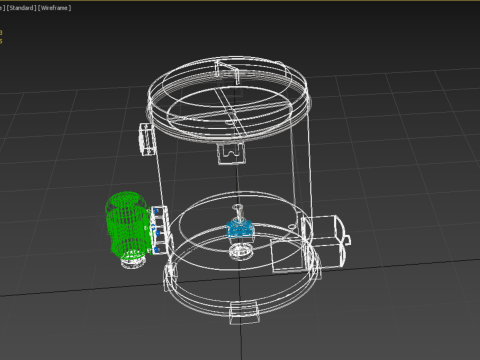Click the small knob on the right outlet box

point(347,240)
